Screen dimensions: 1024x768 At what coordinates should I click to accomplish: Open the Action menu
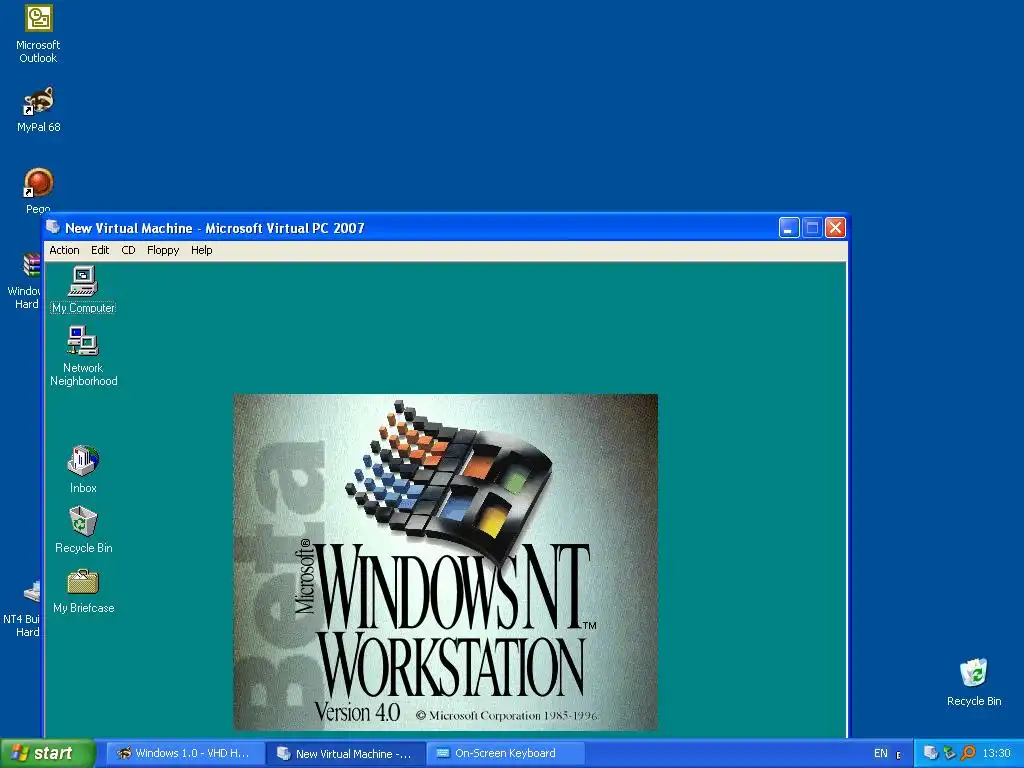pos(64,250)
